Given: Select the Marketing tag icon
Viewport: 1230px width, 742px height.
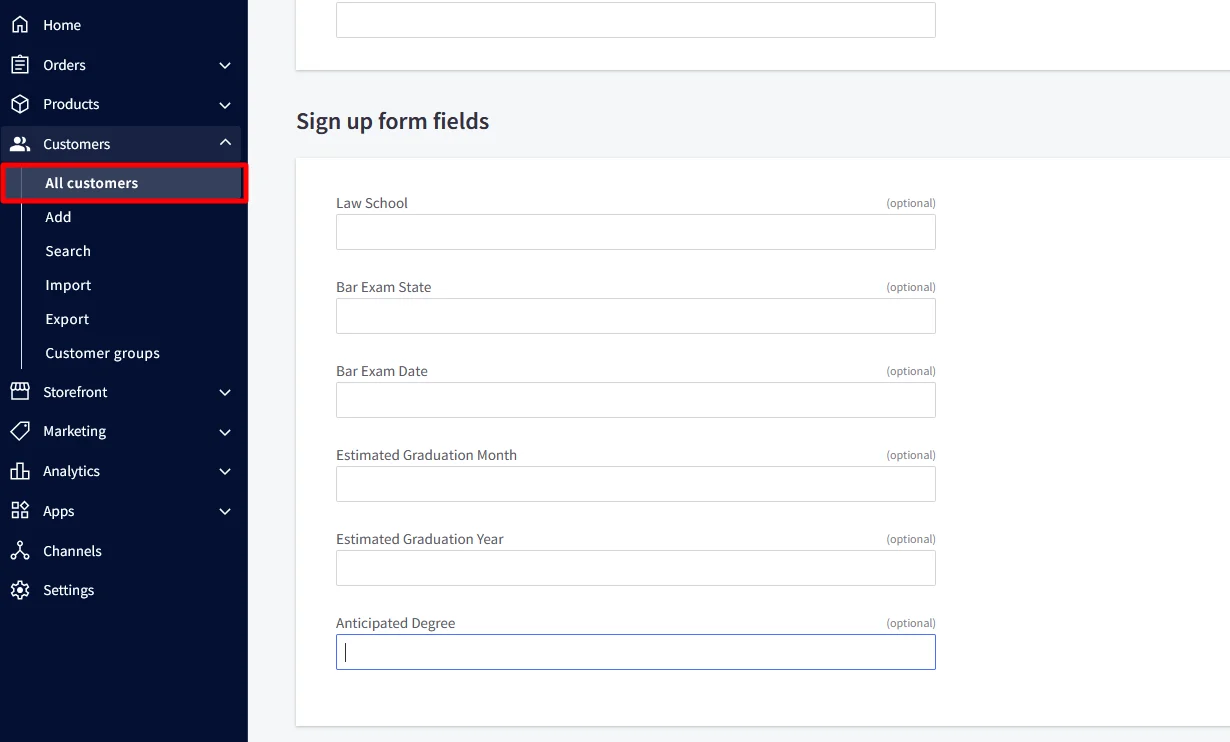Looking at the screenshot, I should click(x=21, y=431).
